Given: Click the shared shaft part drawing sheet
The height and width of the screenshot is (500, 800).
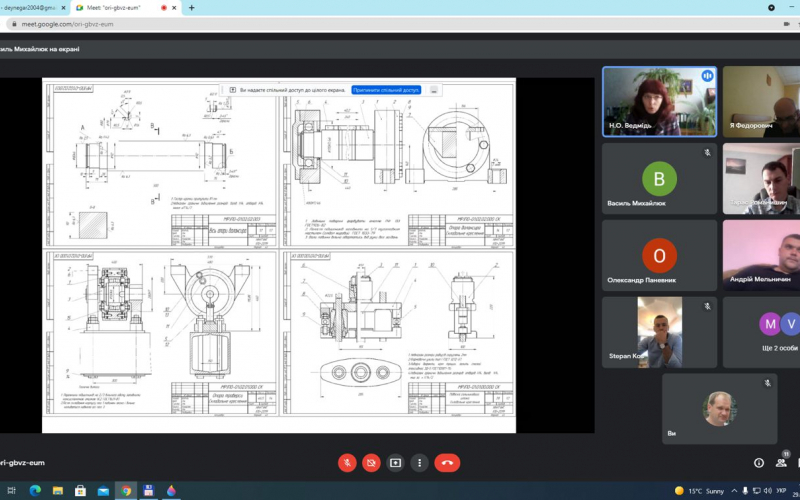Looking at the screenshot, I should [x=161, y=163].
